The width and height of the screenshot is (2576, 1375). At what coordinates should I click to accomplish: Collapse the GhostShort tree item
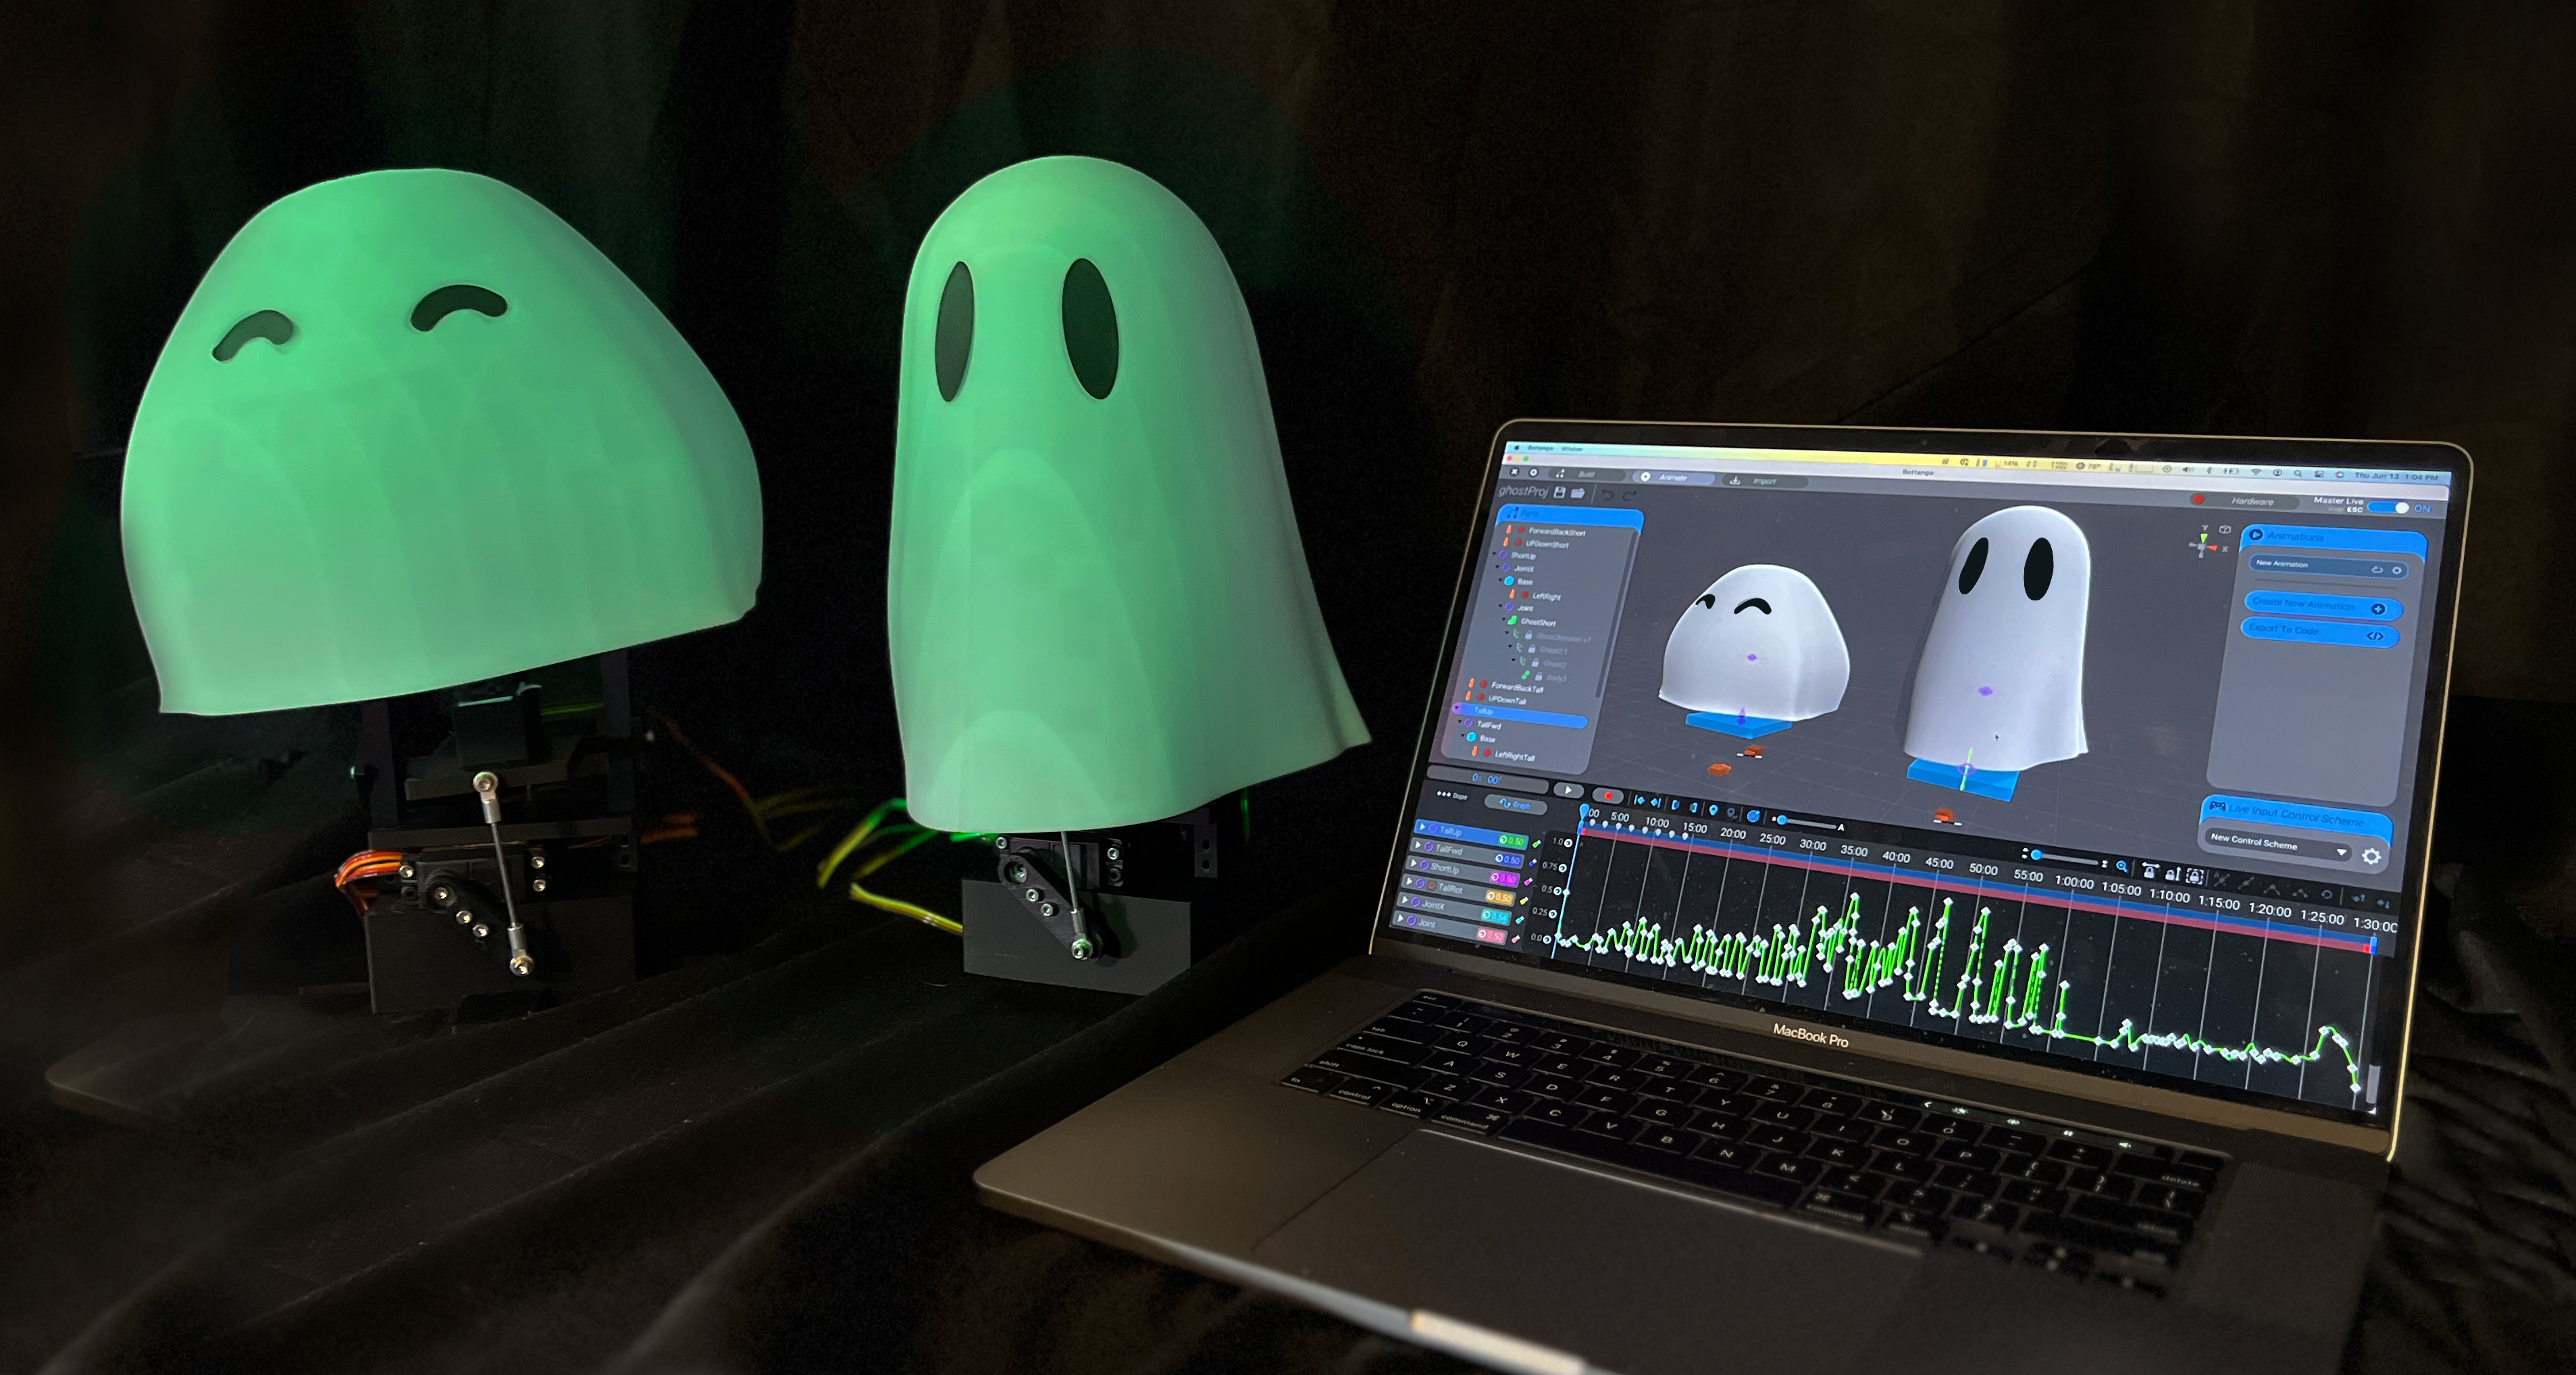pos(1504,620)
